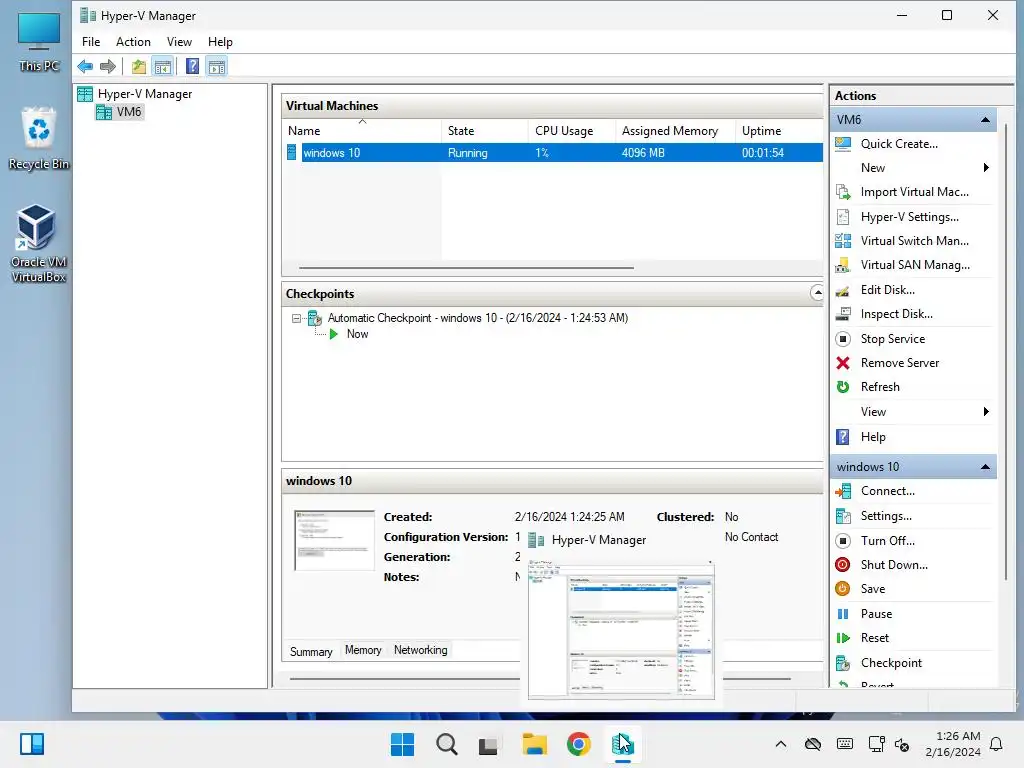The height and width of the screenshot is (768, 1024).
Task: Open the Windows Start menu
Action: [x=402, y=744]
